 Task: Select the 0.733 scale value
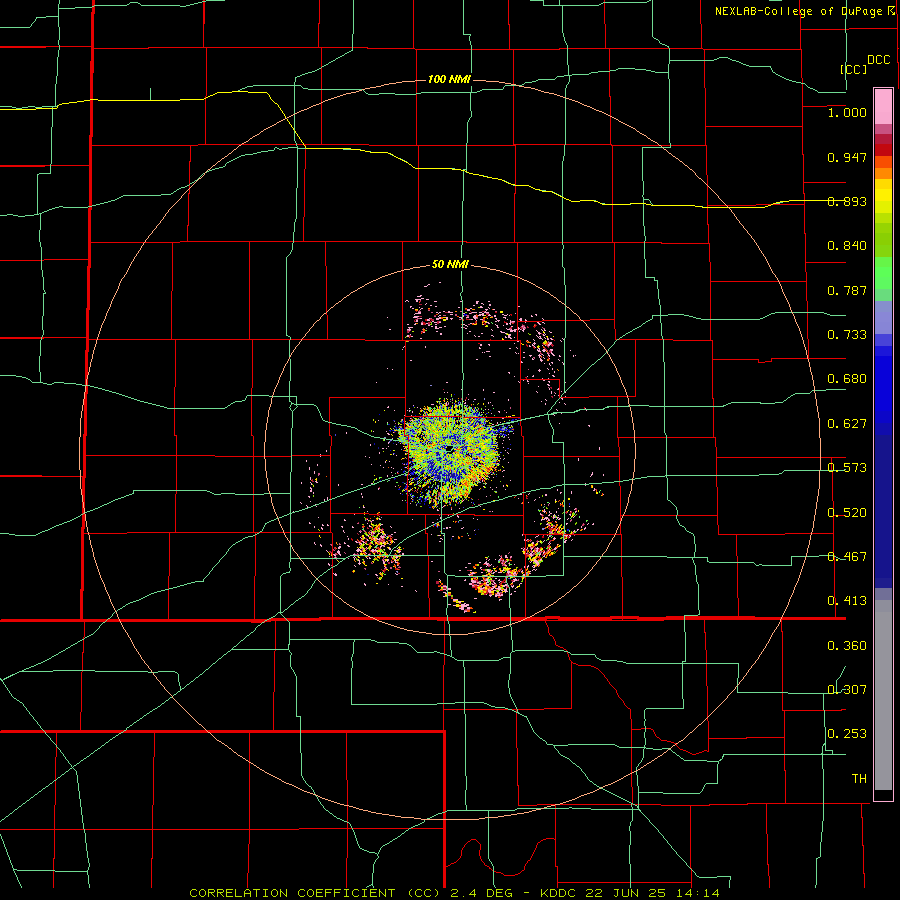(x=847, y=335)
